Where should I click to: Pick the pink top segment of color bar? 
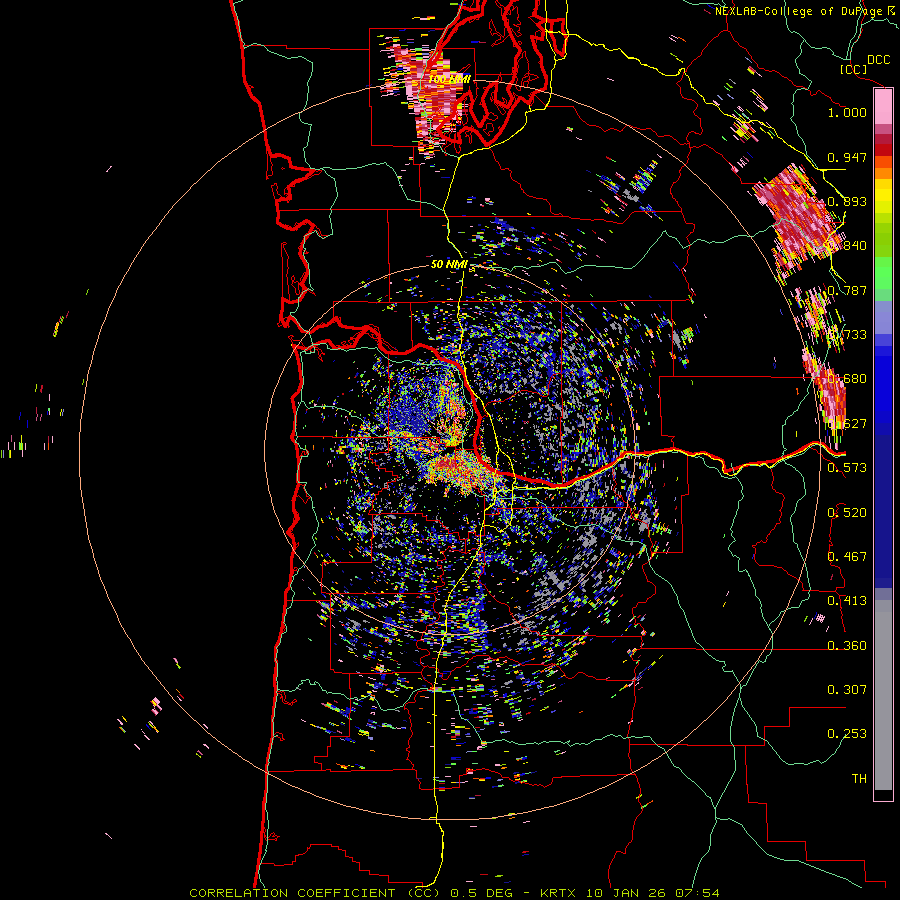tap(883, 106)
